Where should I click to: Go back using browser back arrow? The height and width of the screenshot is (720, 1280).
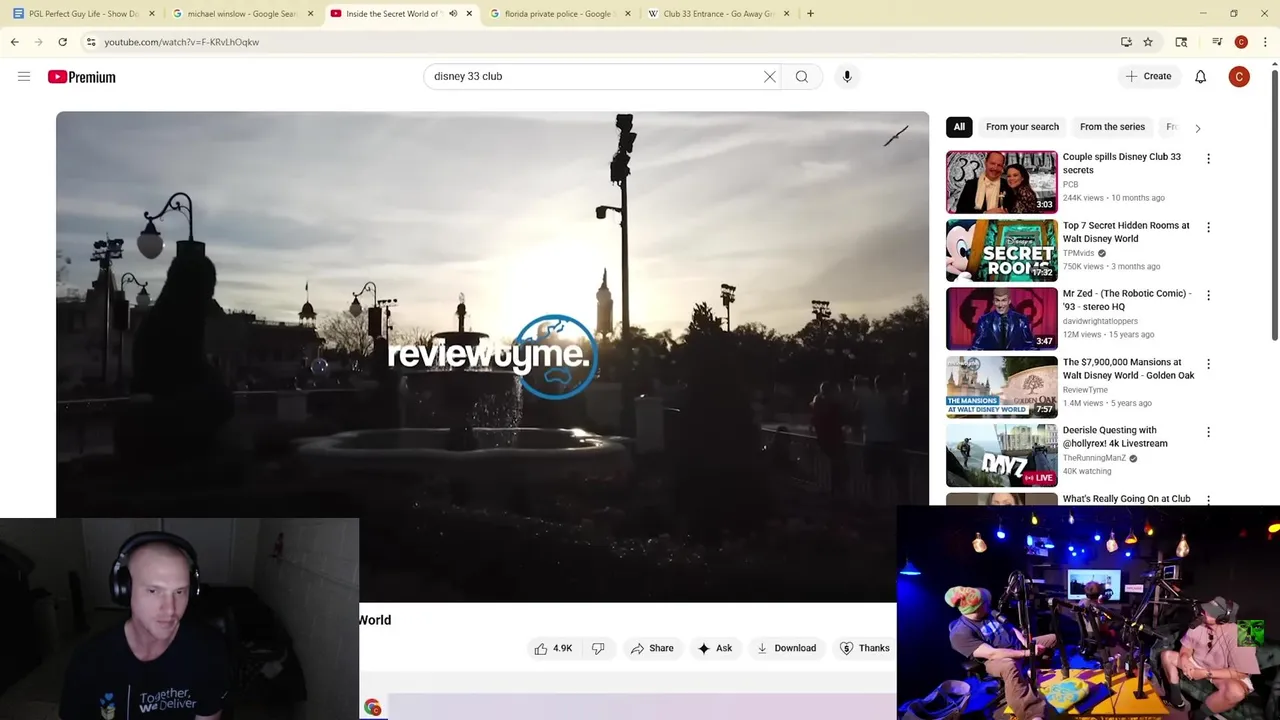[x=15, y=42]
